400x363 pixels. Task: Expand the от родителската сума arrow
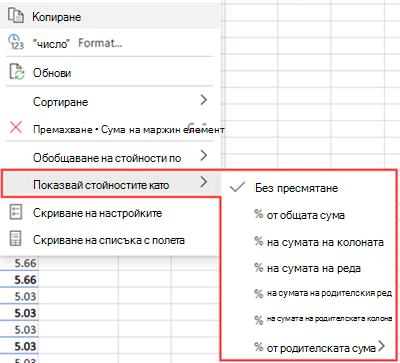tap(381, 346)
